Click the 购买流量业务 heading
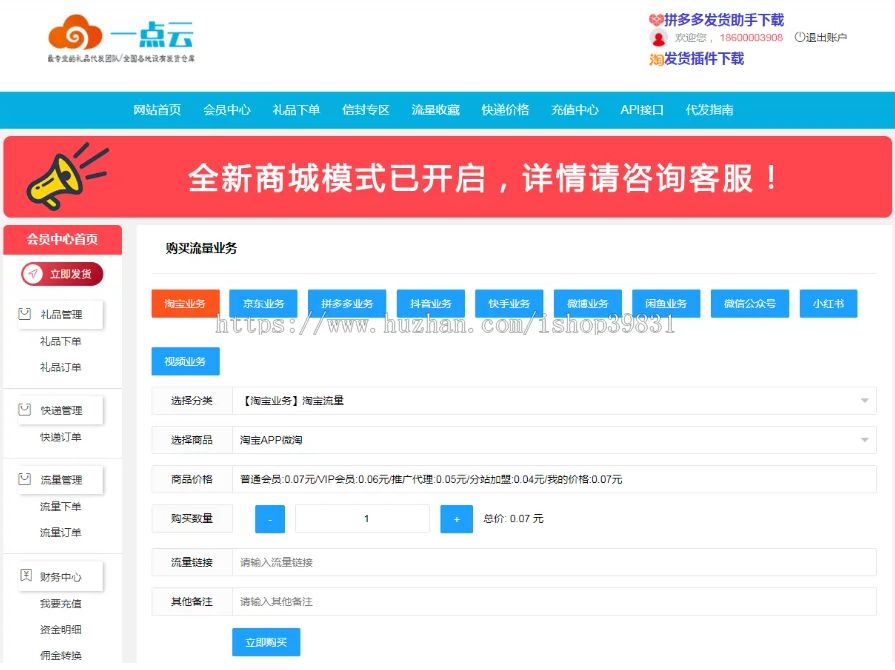The height and width of the screenshot is (670, 895). (x=201, y=248)
